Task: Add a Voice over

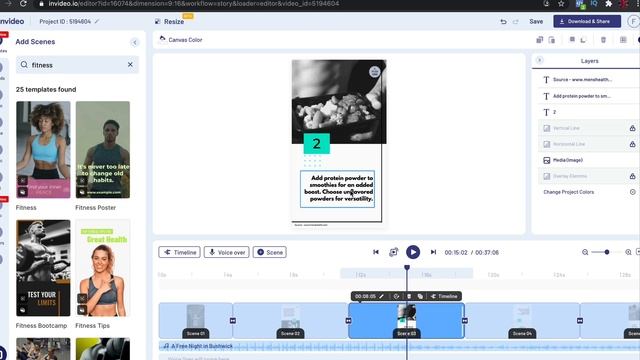Action: (x=227, y=252)
